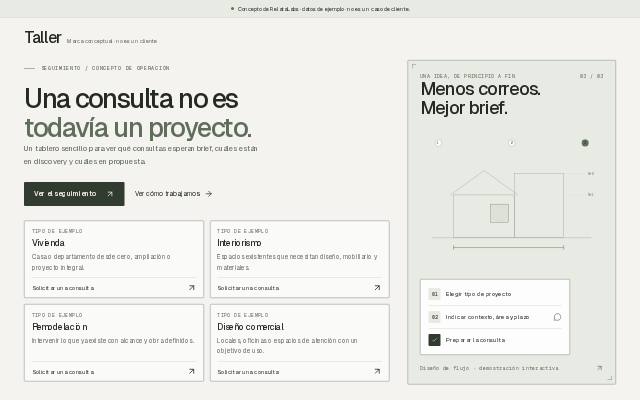Click the 'Menos correos. Mejor brief.' heading
The height and width of the screenshot is (400, 640).
(x=480, y=99)
